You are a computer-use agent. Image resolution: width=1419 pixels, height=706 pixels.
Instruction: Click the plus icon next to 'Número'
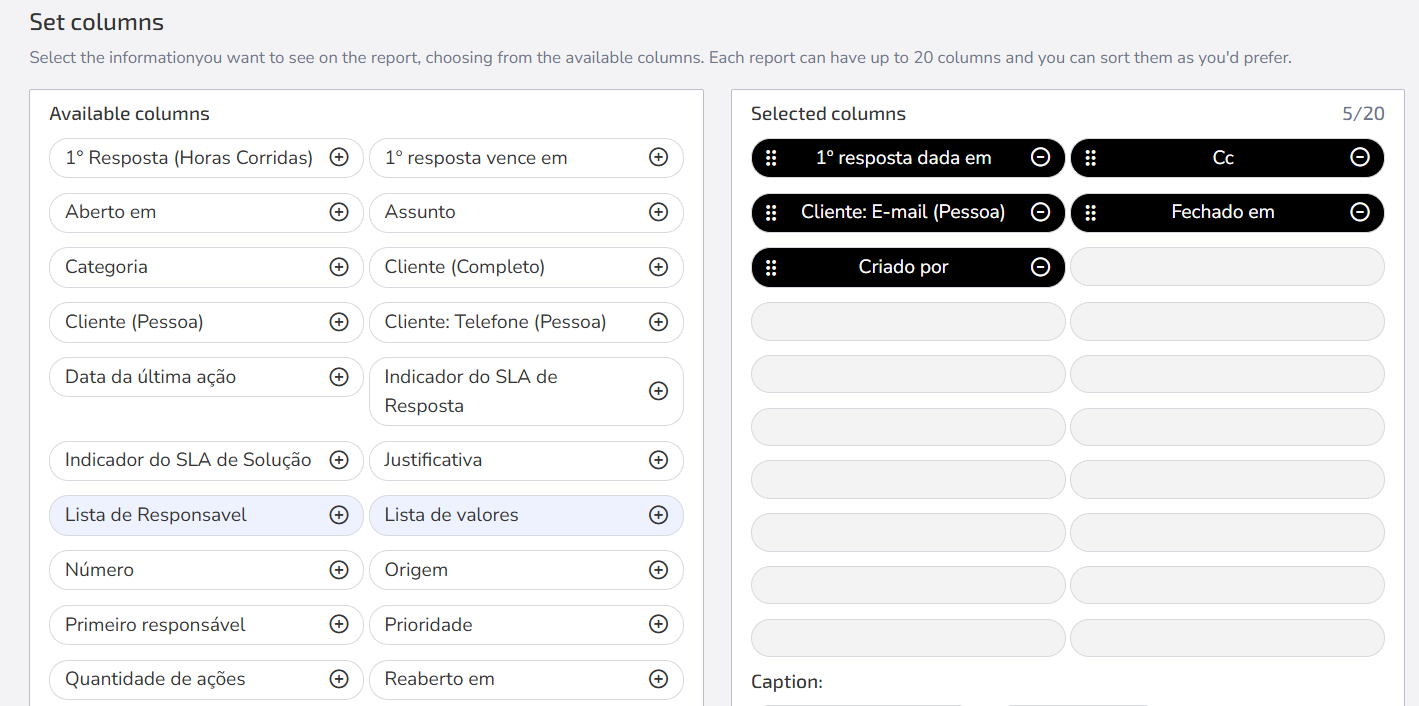pos(339,570)
